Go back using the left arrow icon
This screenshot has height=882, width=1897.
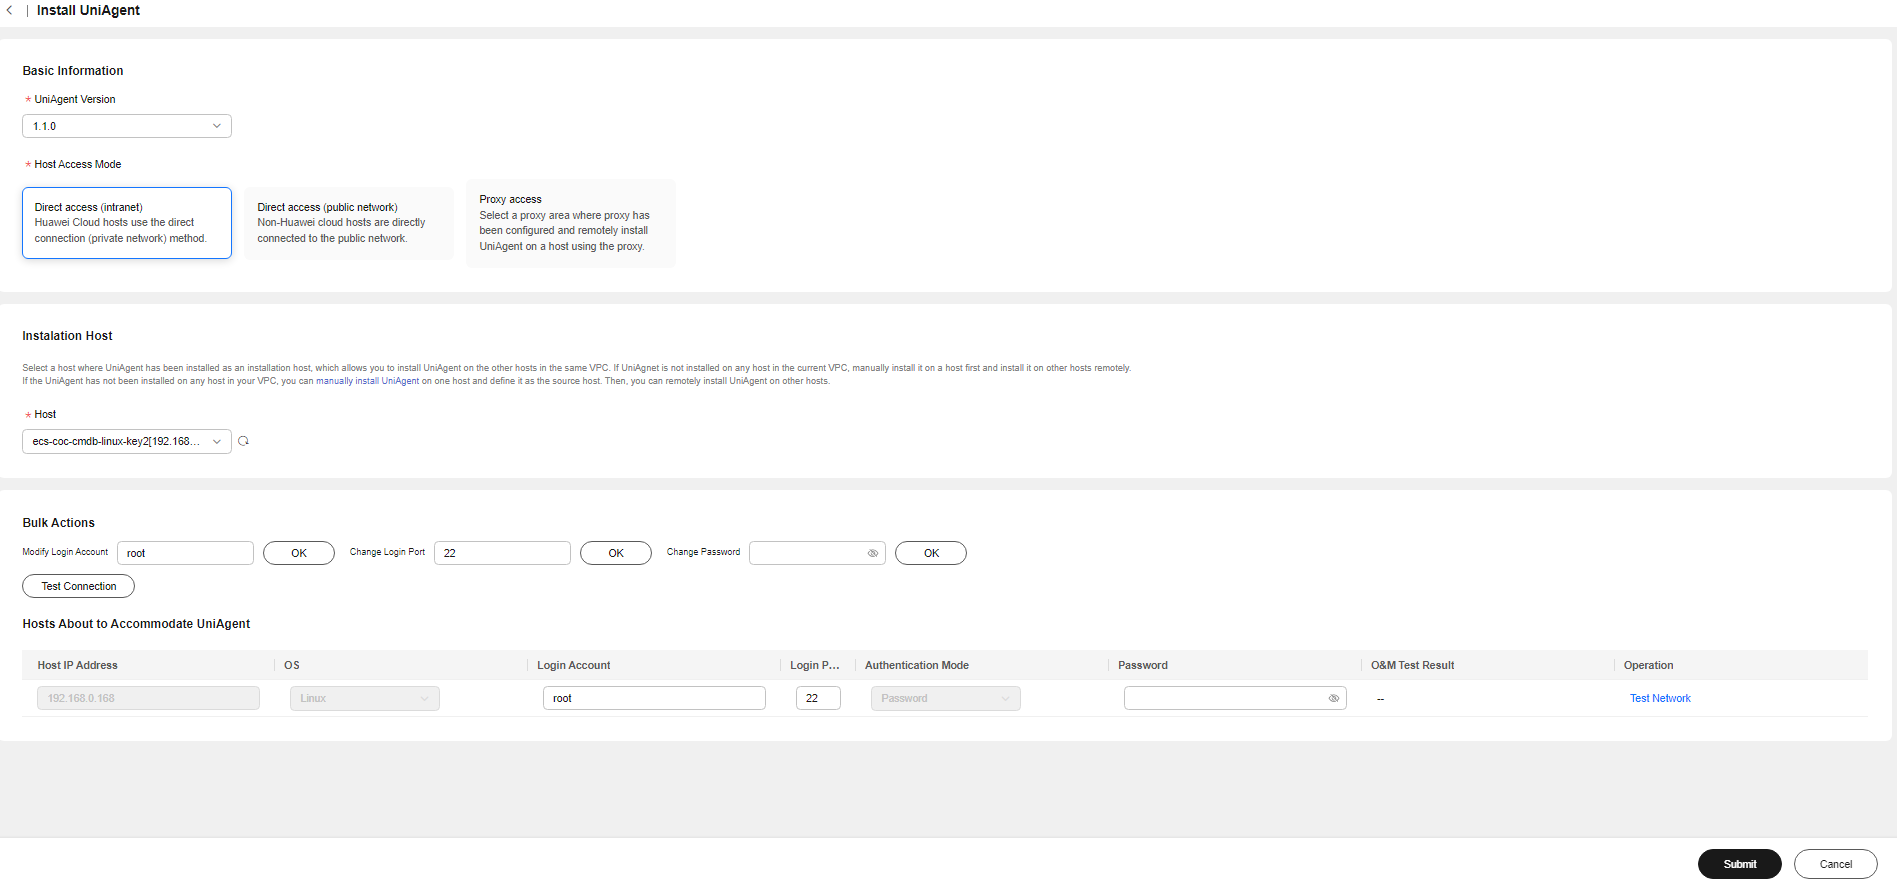pos(10,10)
